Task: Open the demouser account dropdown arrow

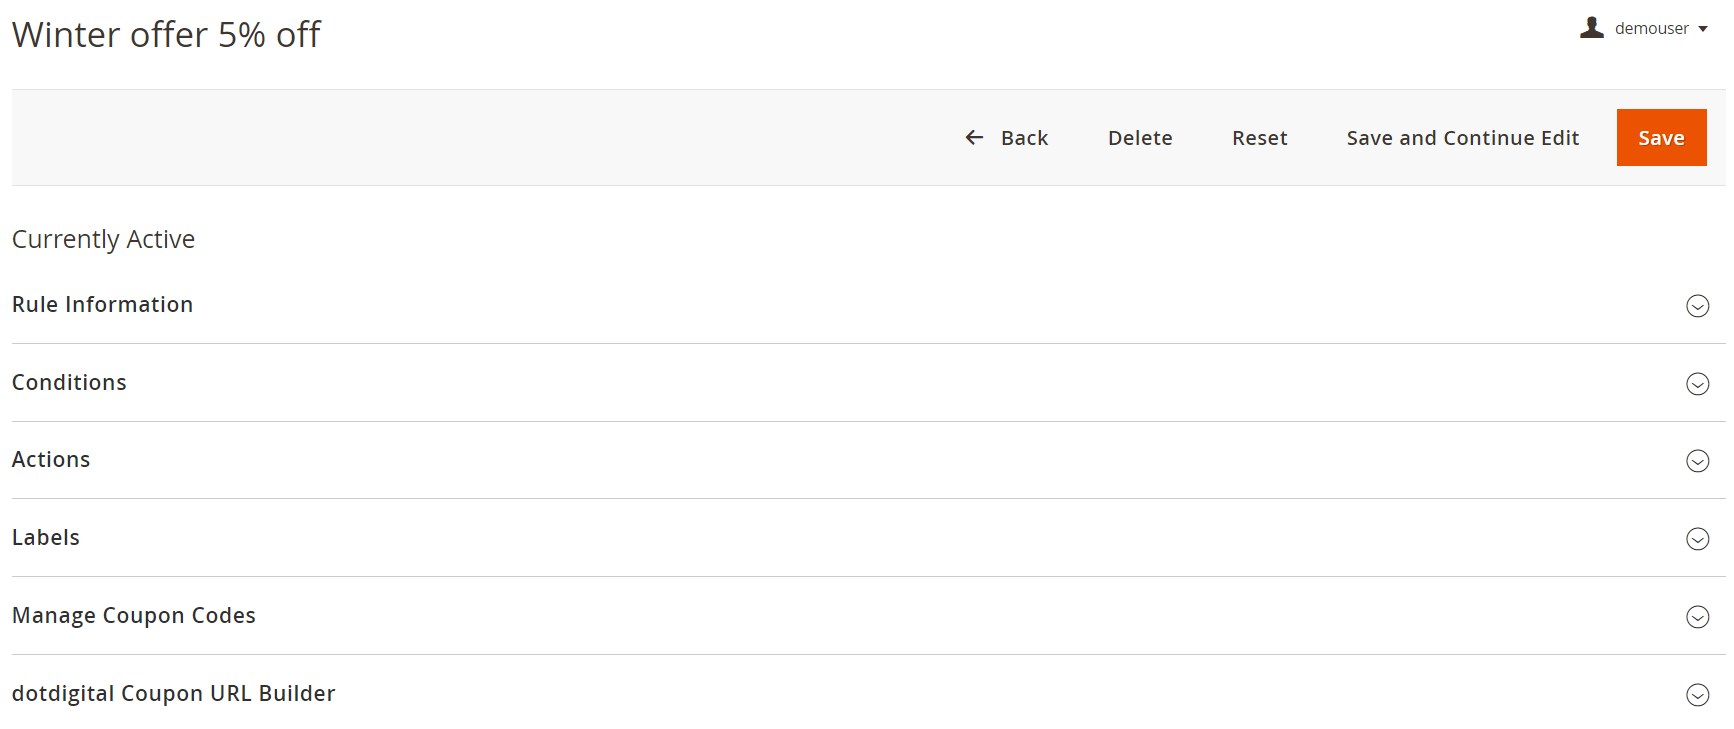Action: coord(1703,29)
